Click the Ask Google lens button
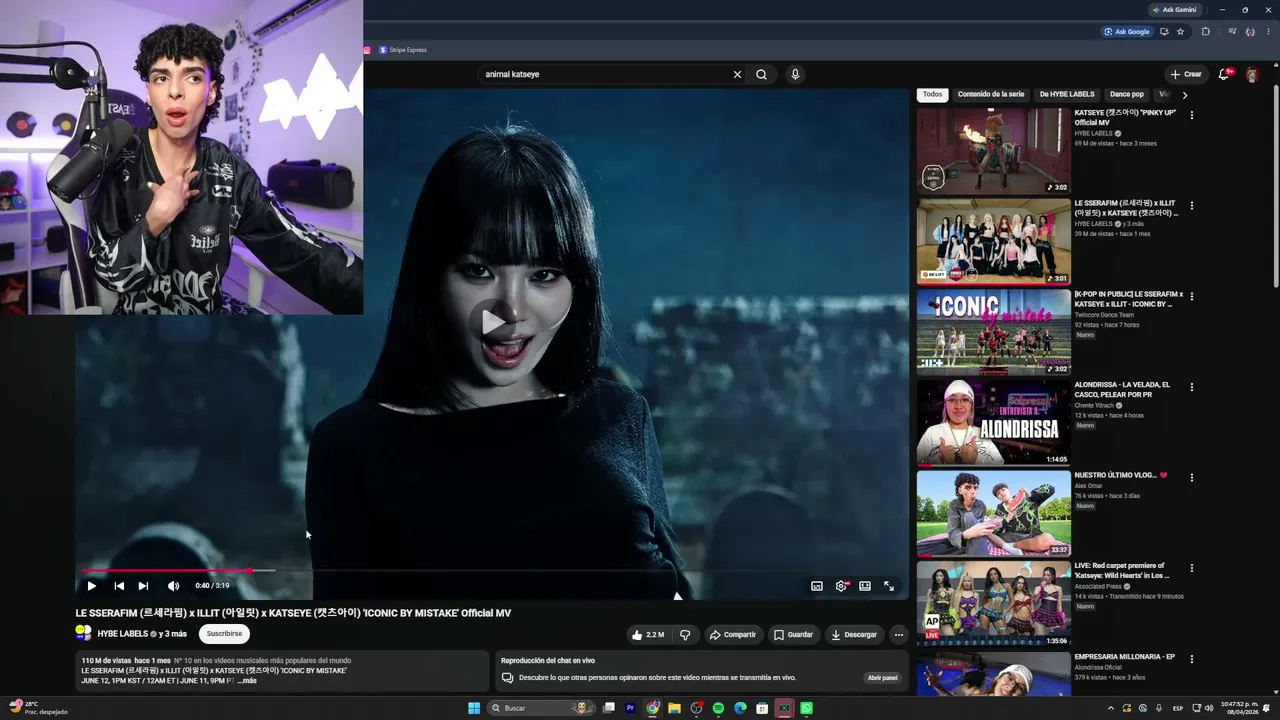The height and width of the screenshot is (720, 1280). coord(1126,31)
